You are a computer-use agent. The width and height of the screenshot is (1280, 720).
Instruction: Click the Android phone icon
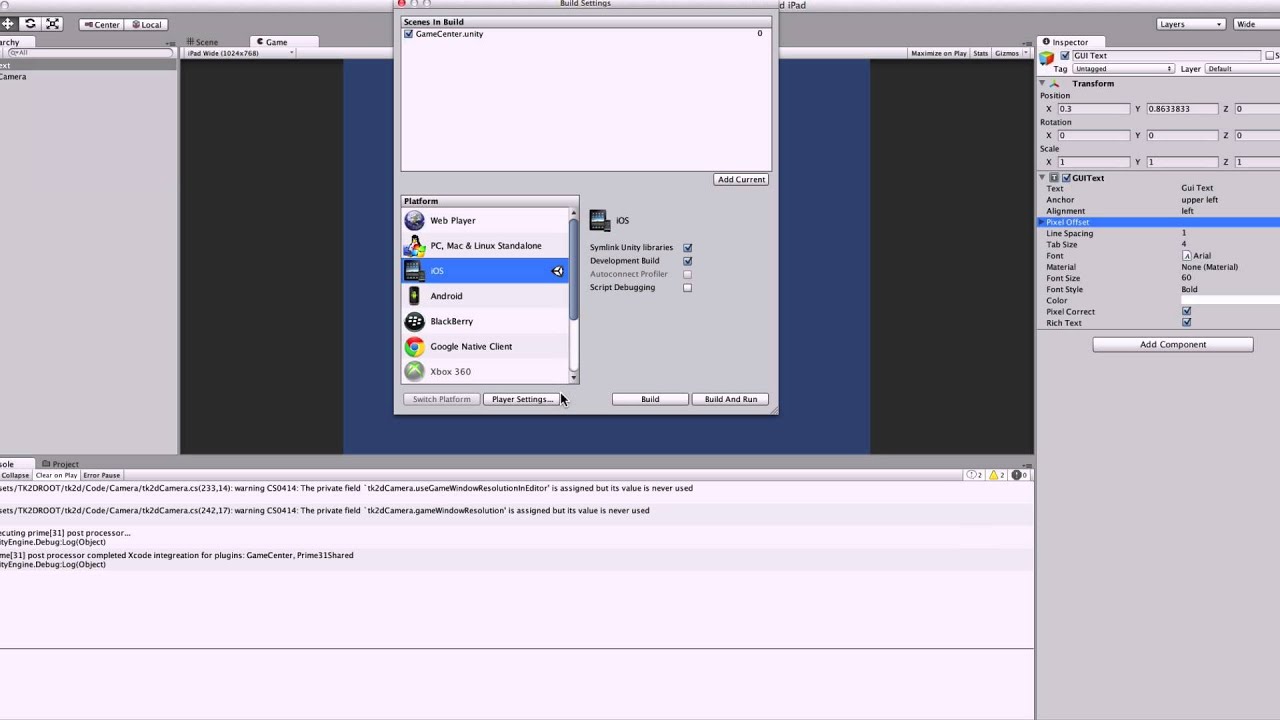(414, 296)
